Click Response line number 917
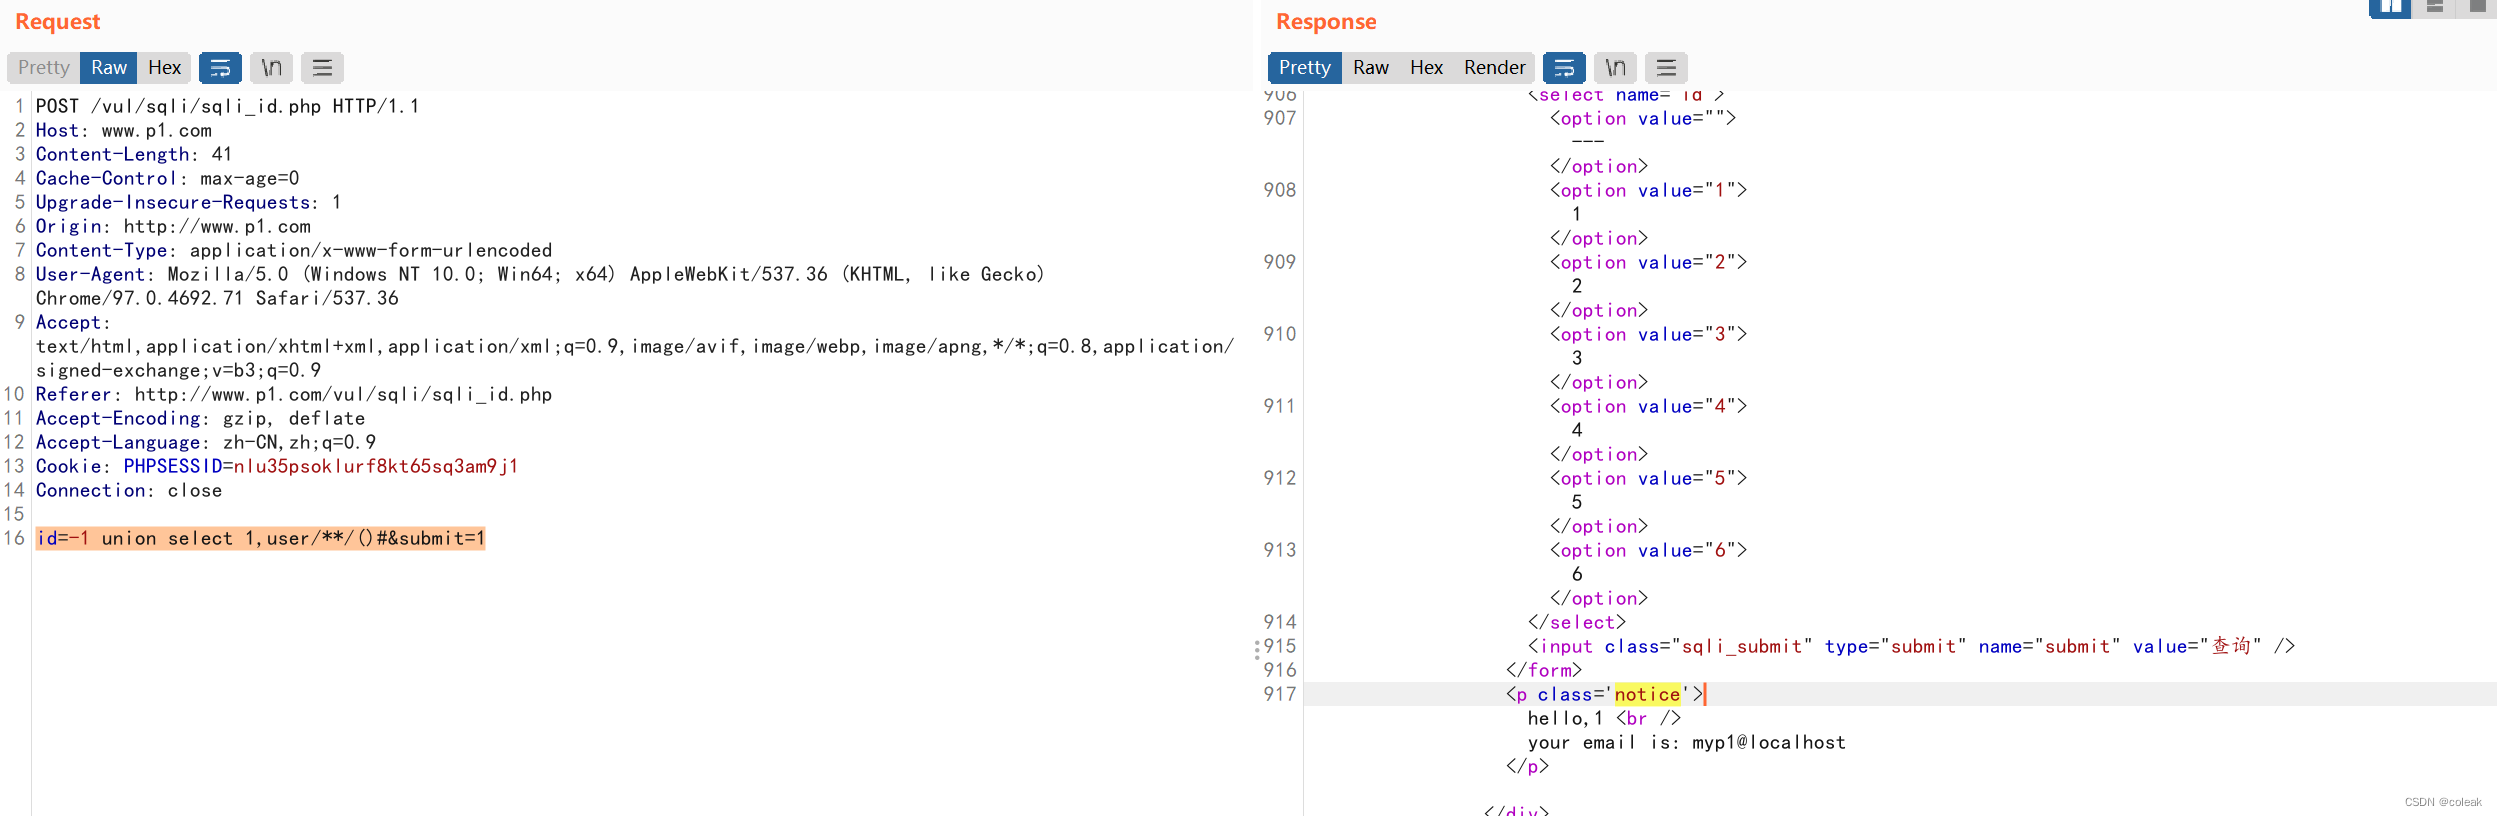 pos(1280,694)
